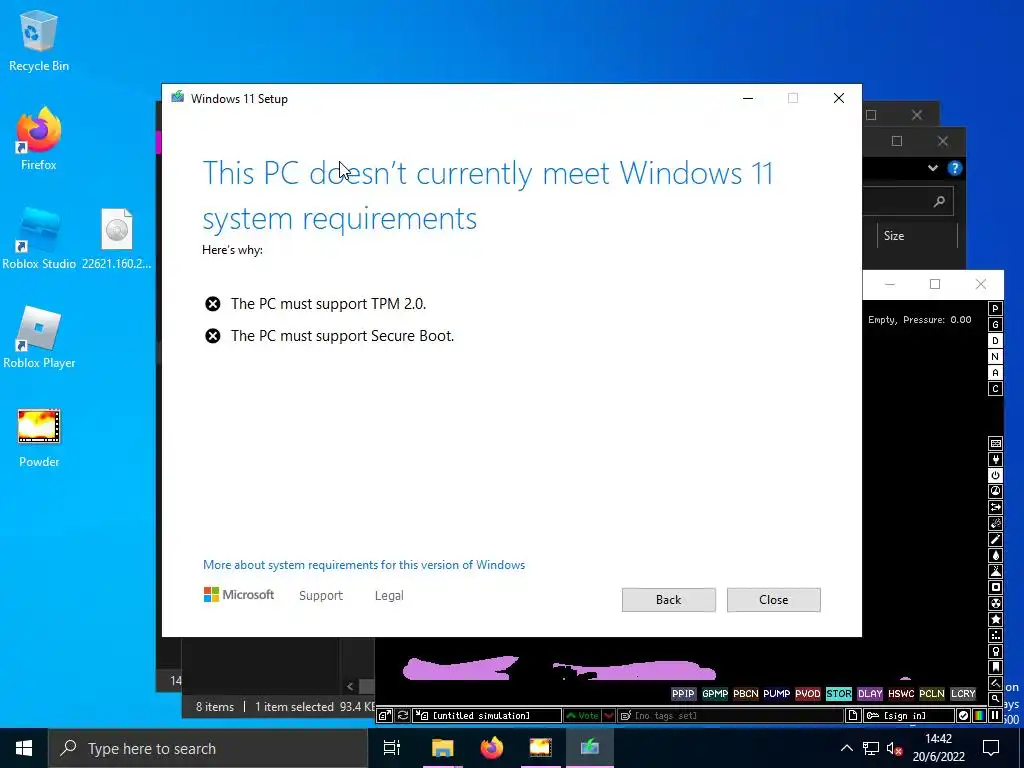Open the Game of Life category
The width and height of the screenshot is (1024, 768).
[x=995, y=635]
